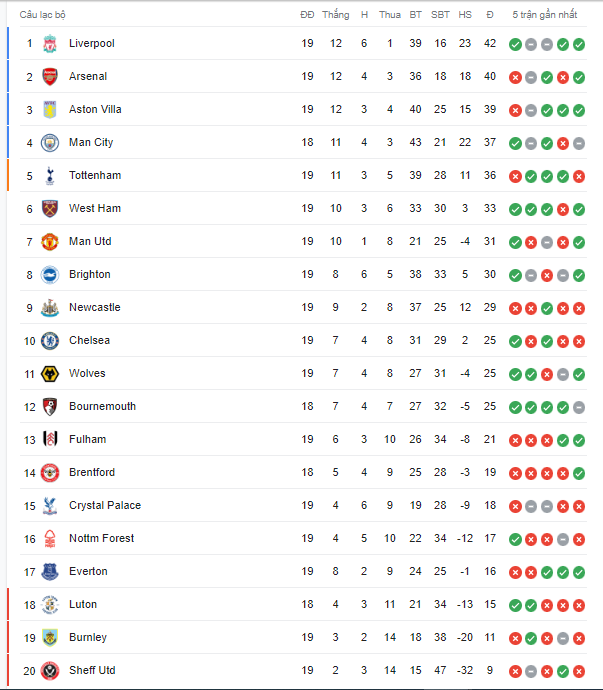Click the Everton crest icon
The image size is (603, 690).
tap(50, 572)
